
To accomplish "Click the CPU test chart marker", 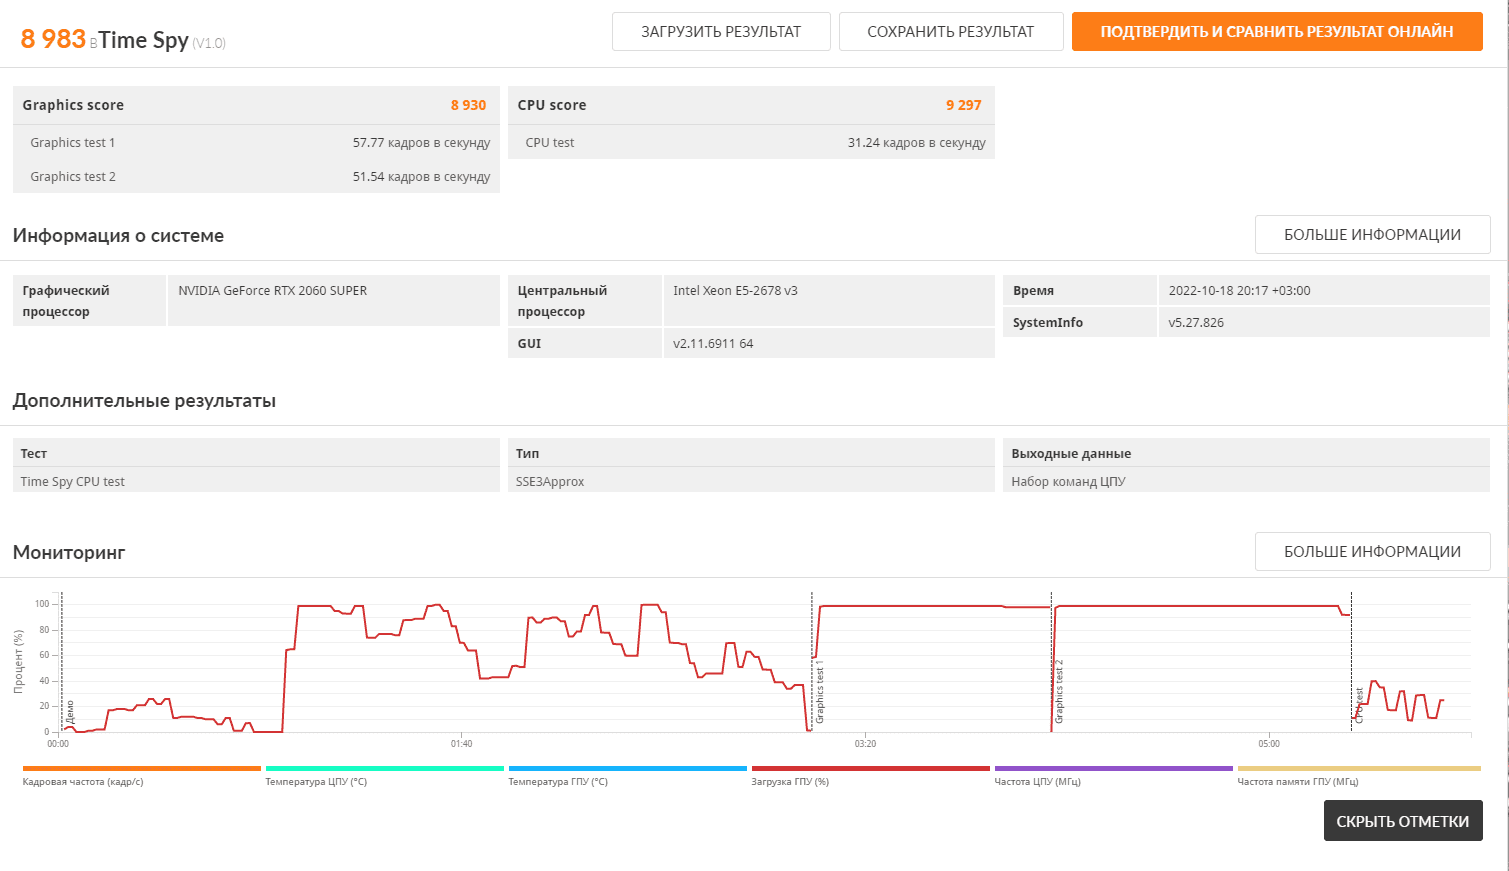I will tap(1360, 705).
